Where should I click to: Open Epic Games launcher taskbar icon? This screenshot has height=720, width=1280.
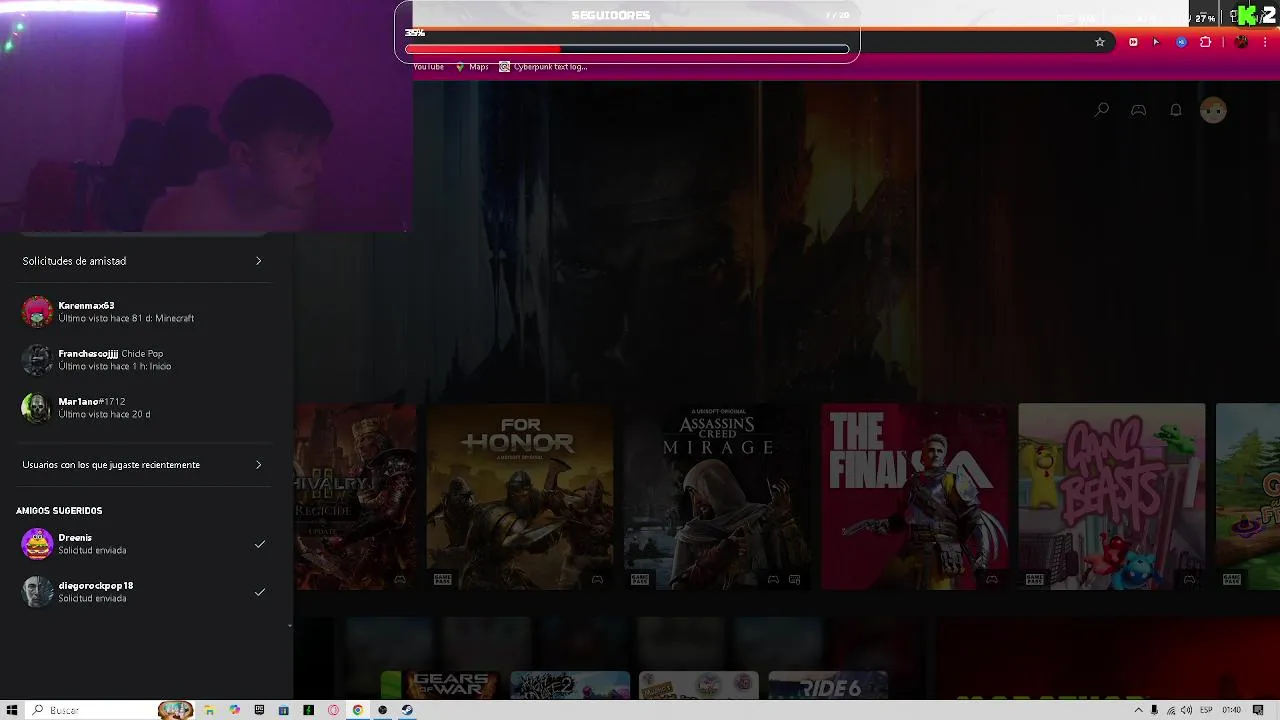coord(259,710)
